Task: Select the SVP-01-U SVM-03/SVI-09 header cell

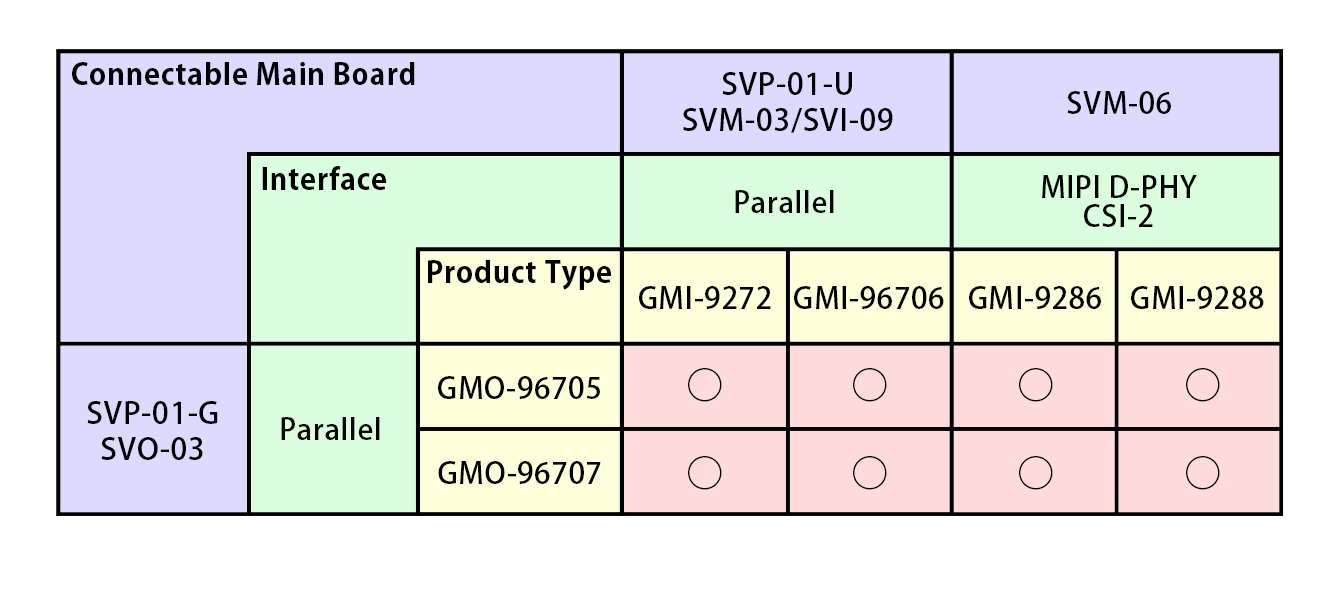Action: point(786,103)
